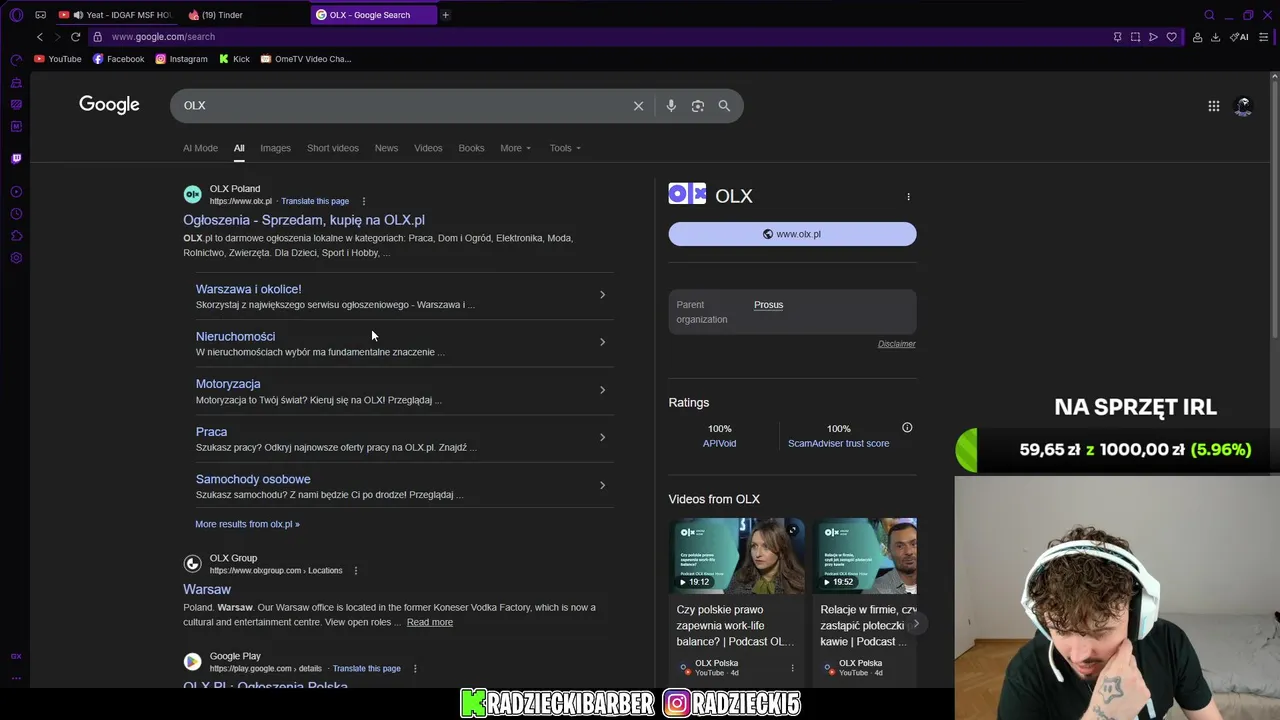Open Prosus parent organization link
The height and width of the screenshot is (720, 1280).
[x=768, y=305]
